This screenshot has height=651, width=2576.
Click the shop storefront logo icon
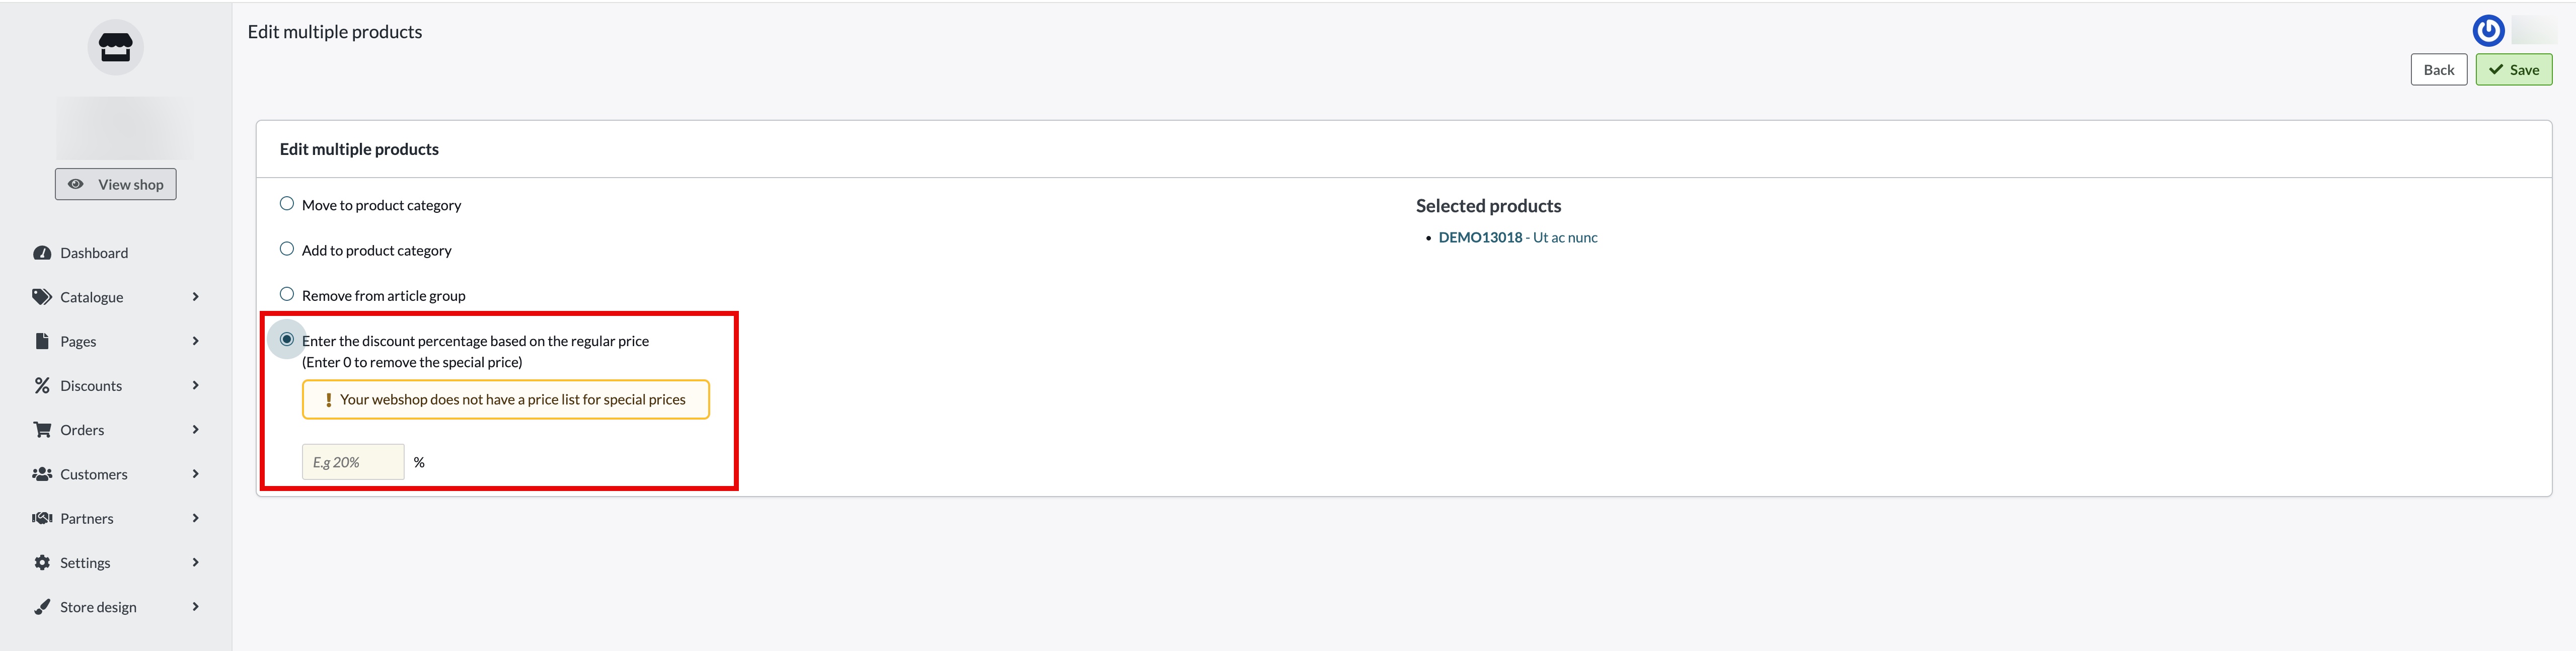pyautogui.click(x=115, y=47)
